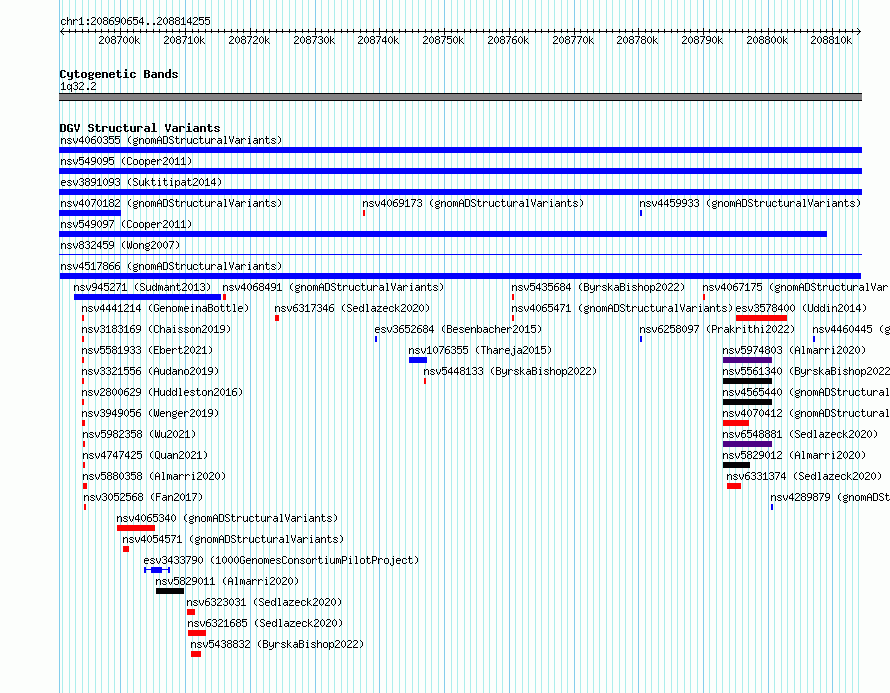This screenshot has width=890, height=693.
Task: Open variant nsv3321556 Audano2019 label
Action: (150, 371)
